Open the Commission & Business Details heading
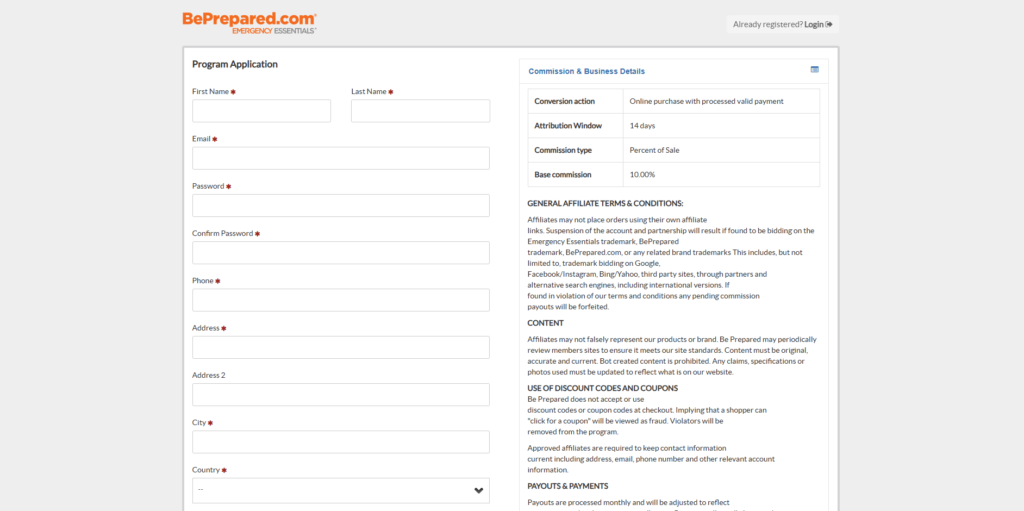This screenshot has width=1024, height=511. coord(586,71)
